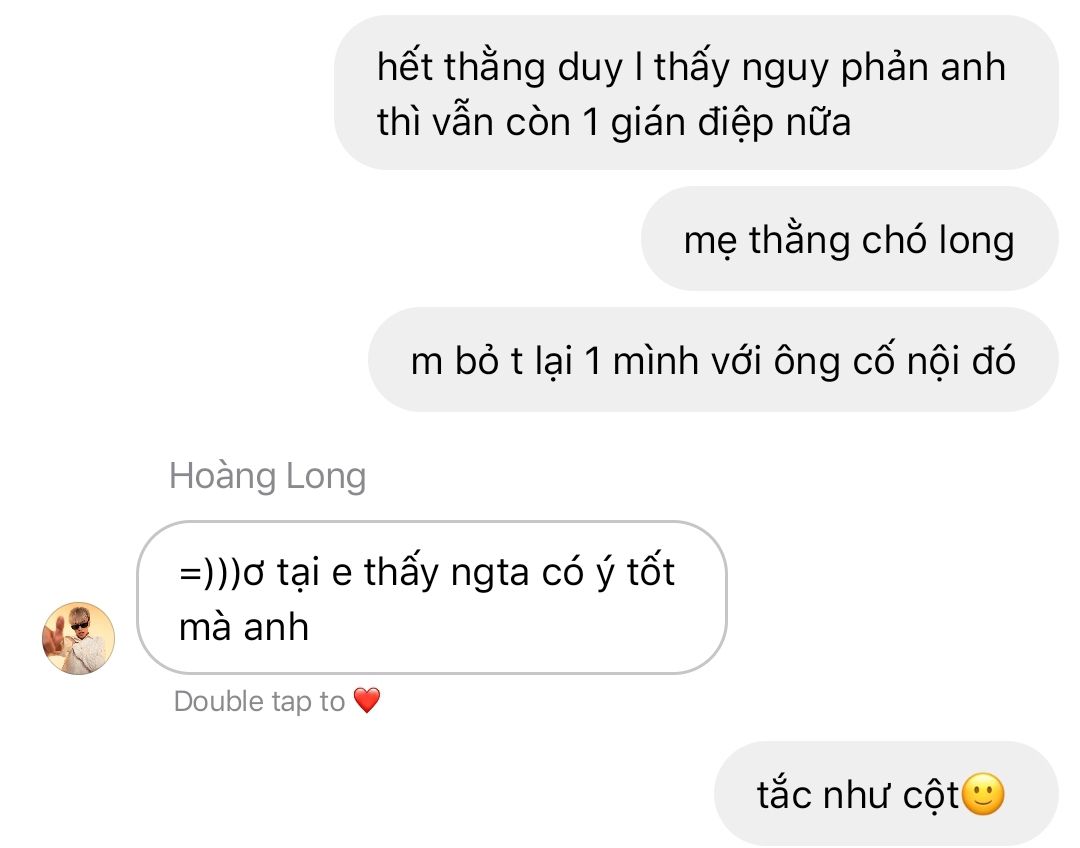Viewport: 1080px width, 848px height.
Task: Click the word "hết" starting the first message
Action: click(404, 67)
